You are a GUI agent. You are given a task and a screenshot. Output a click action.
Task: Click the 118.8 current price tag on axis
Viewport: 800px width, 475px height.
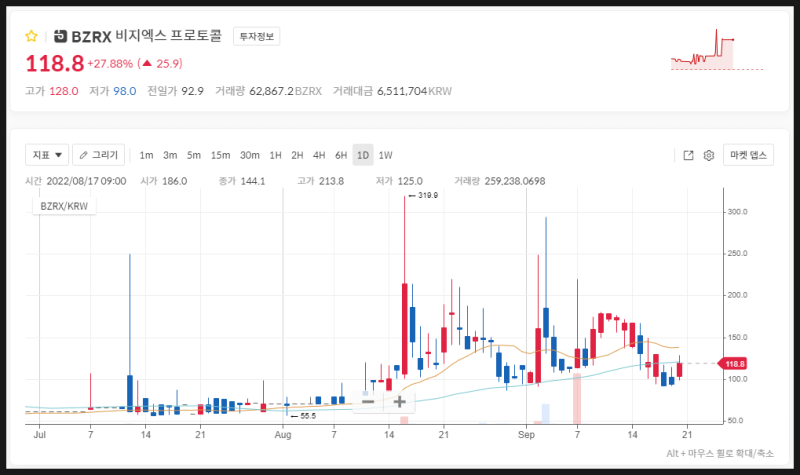click(x=733, y=364)
